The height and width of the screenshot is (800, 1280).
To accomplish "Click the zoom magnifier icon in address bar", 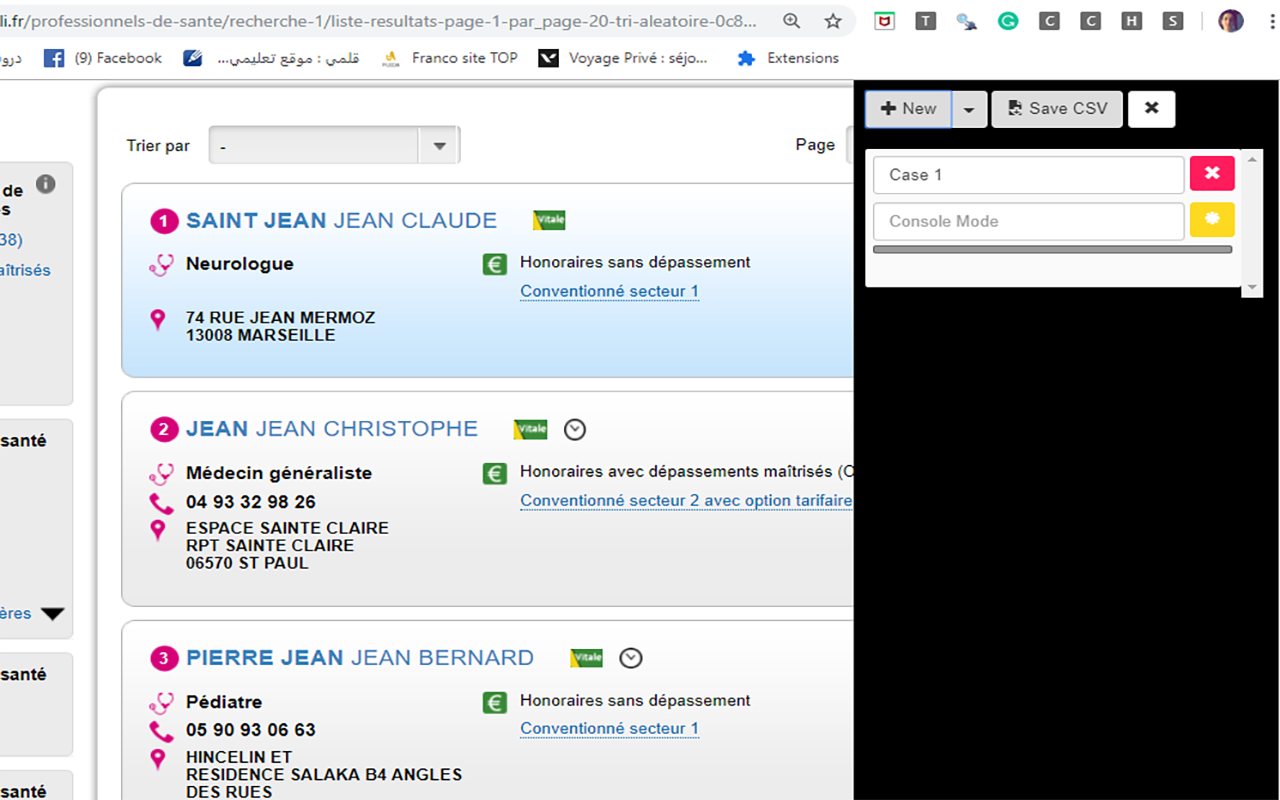I will pos(791,21).
